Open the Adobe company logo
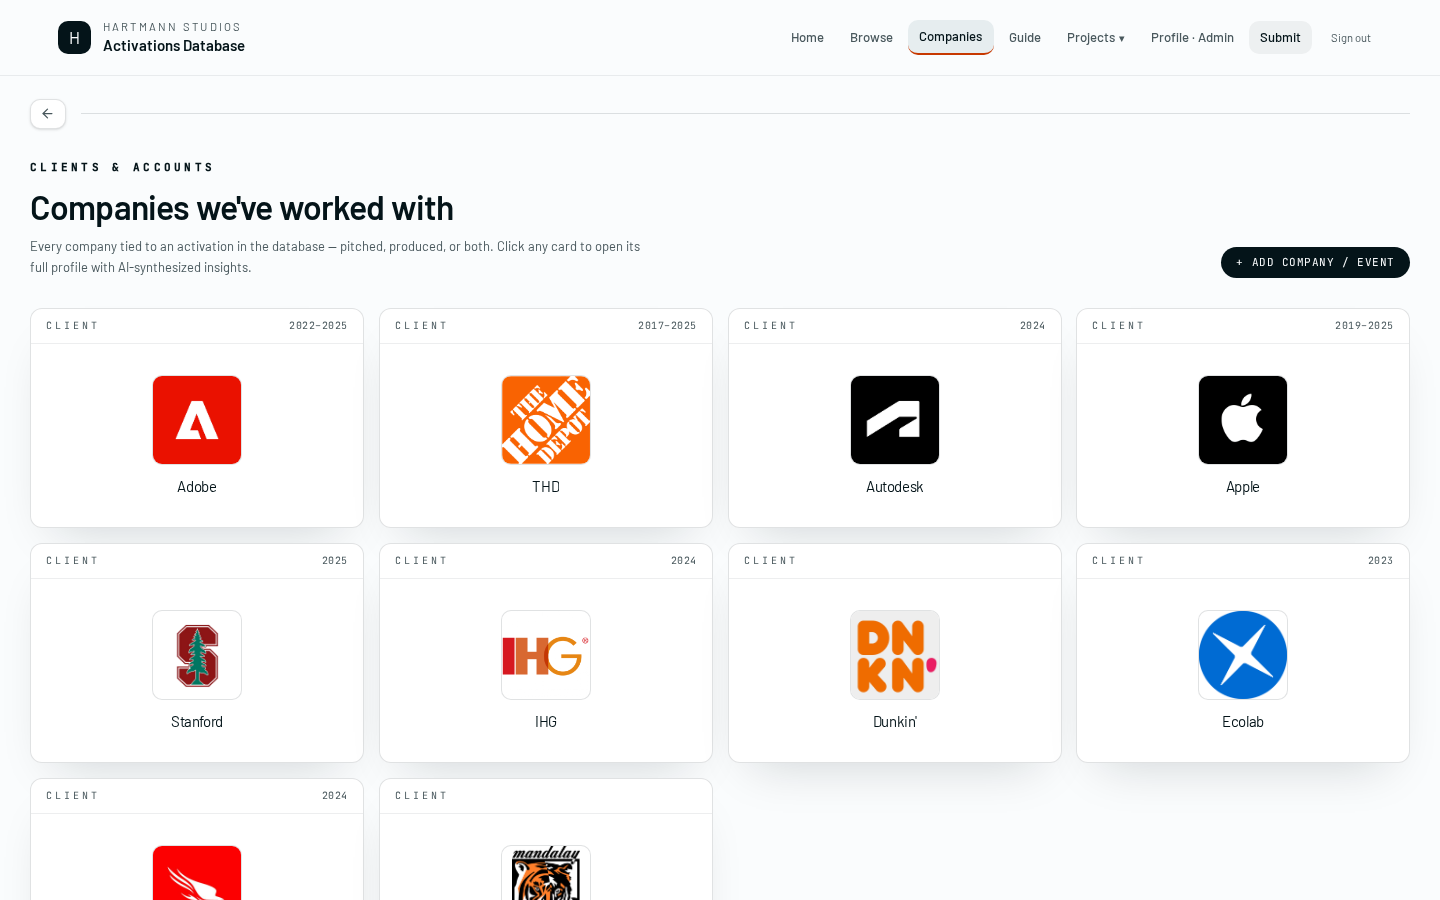 point(197,420)
